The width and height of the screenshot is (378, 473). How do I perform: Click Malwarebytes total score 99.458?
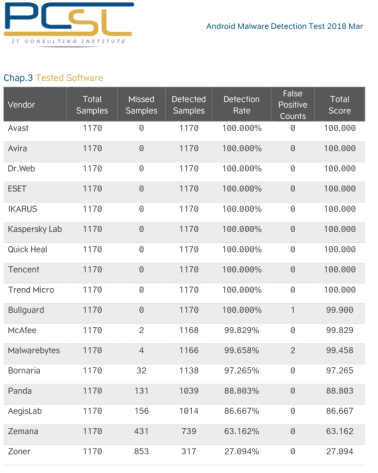click(340, 350)
